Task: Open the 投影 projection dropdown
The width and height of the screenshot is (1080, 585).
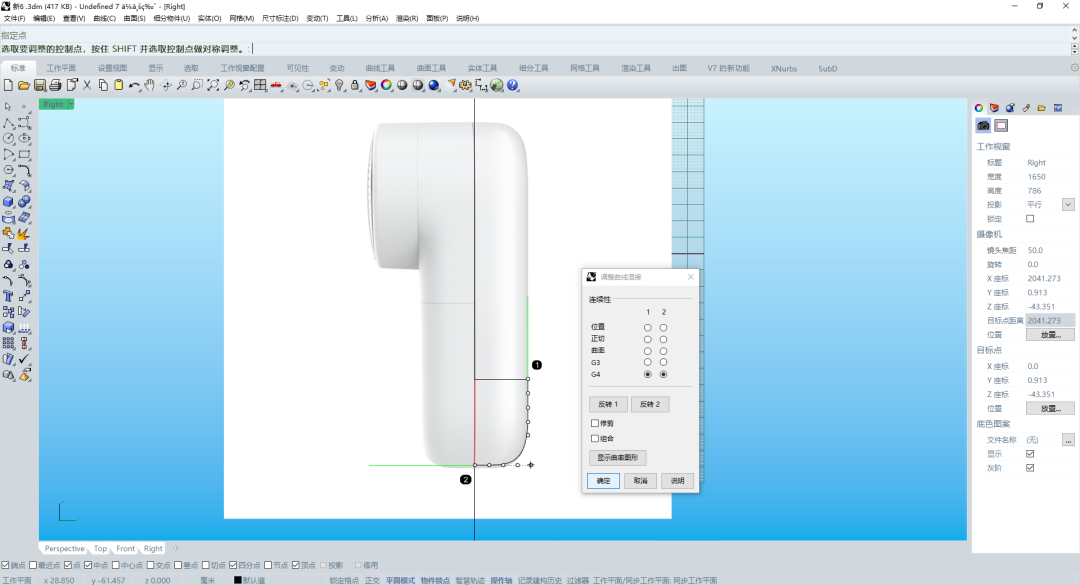Action: (1068, 205)
